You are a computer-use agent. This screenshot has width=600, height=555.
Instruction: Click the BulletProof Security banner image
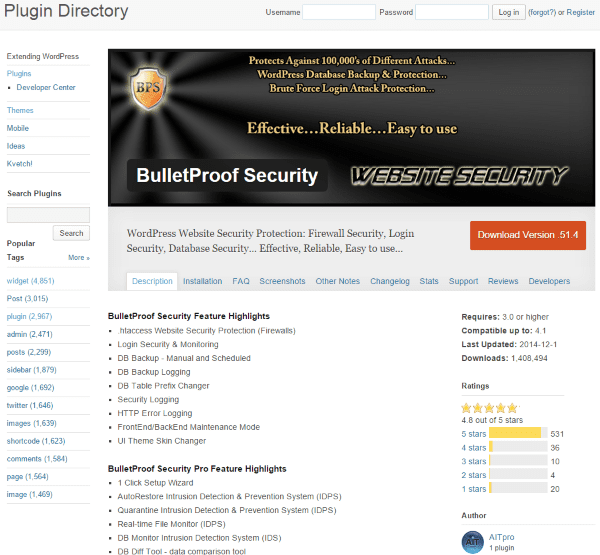click(x=351, y=128)
